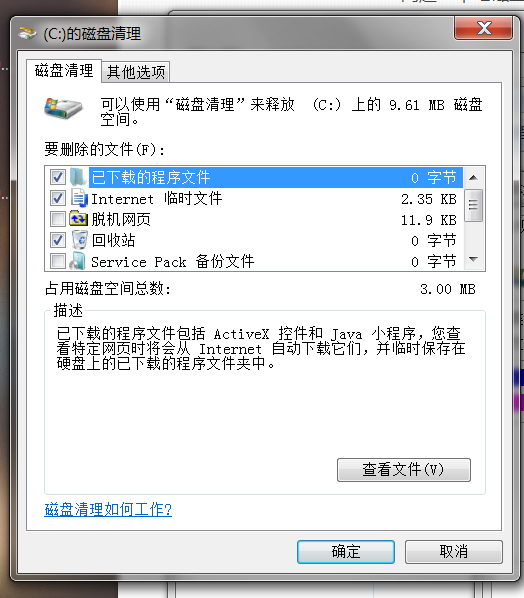Switch to the 其他选项 tab
This screenshot has width=524, height=598.
pos(136,72)
